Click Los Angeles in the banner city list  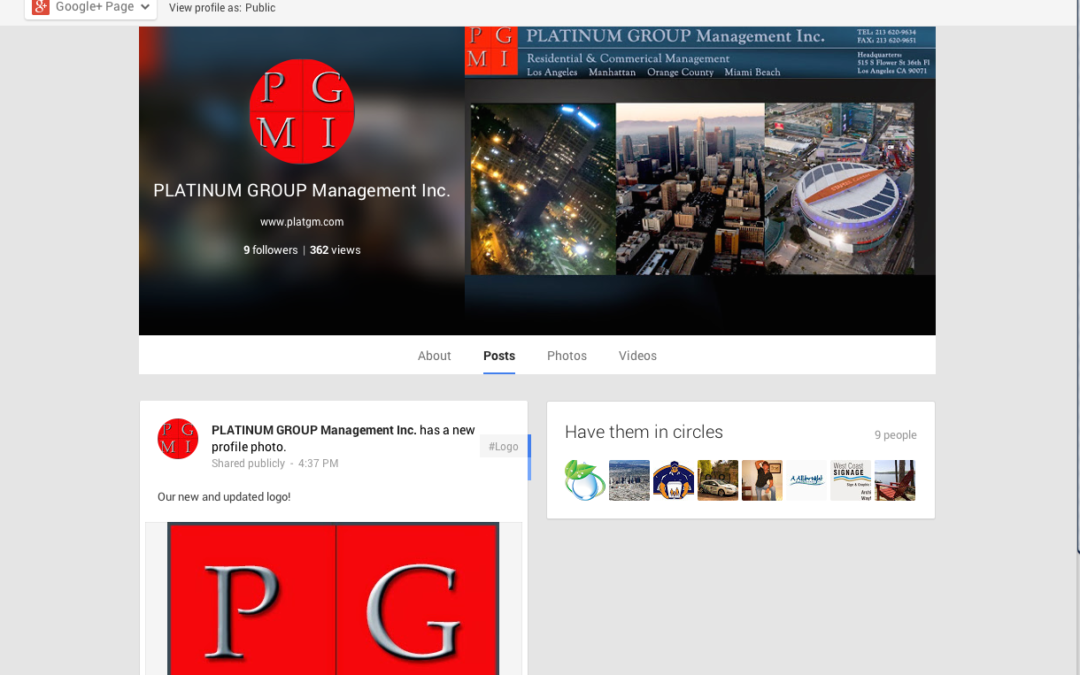coord(552,72)
